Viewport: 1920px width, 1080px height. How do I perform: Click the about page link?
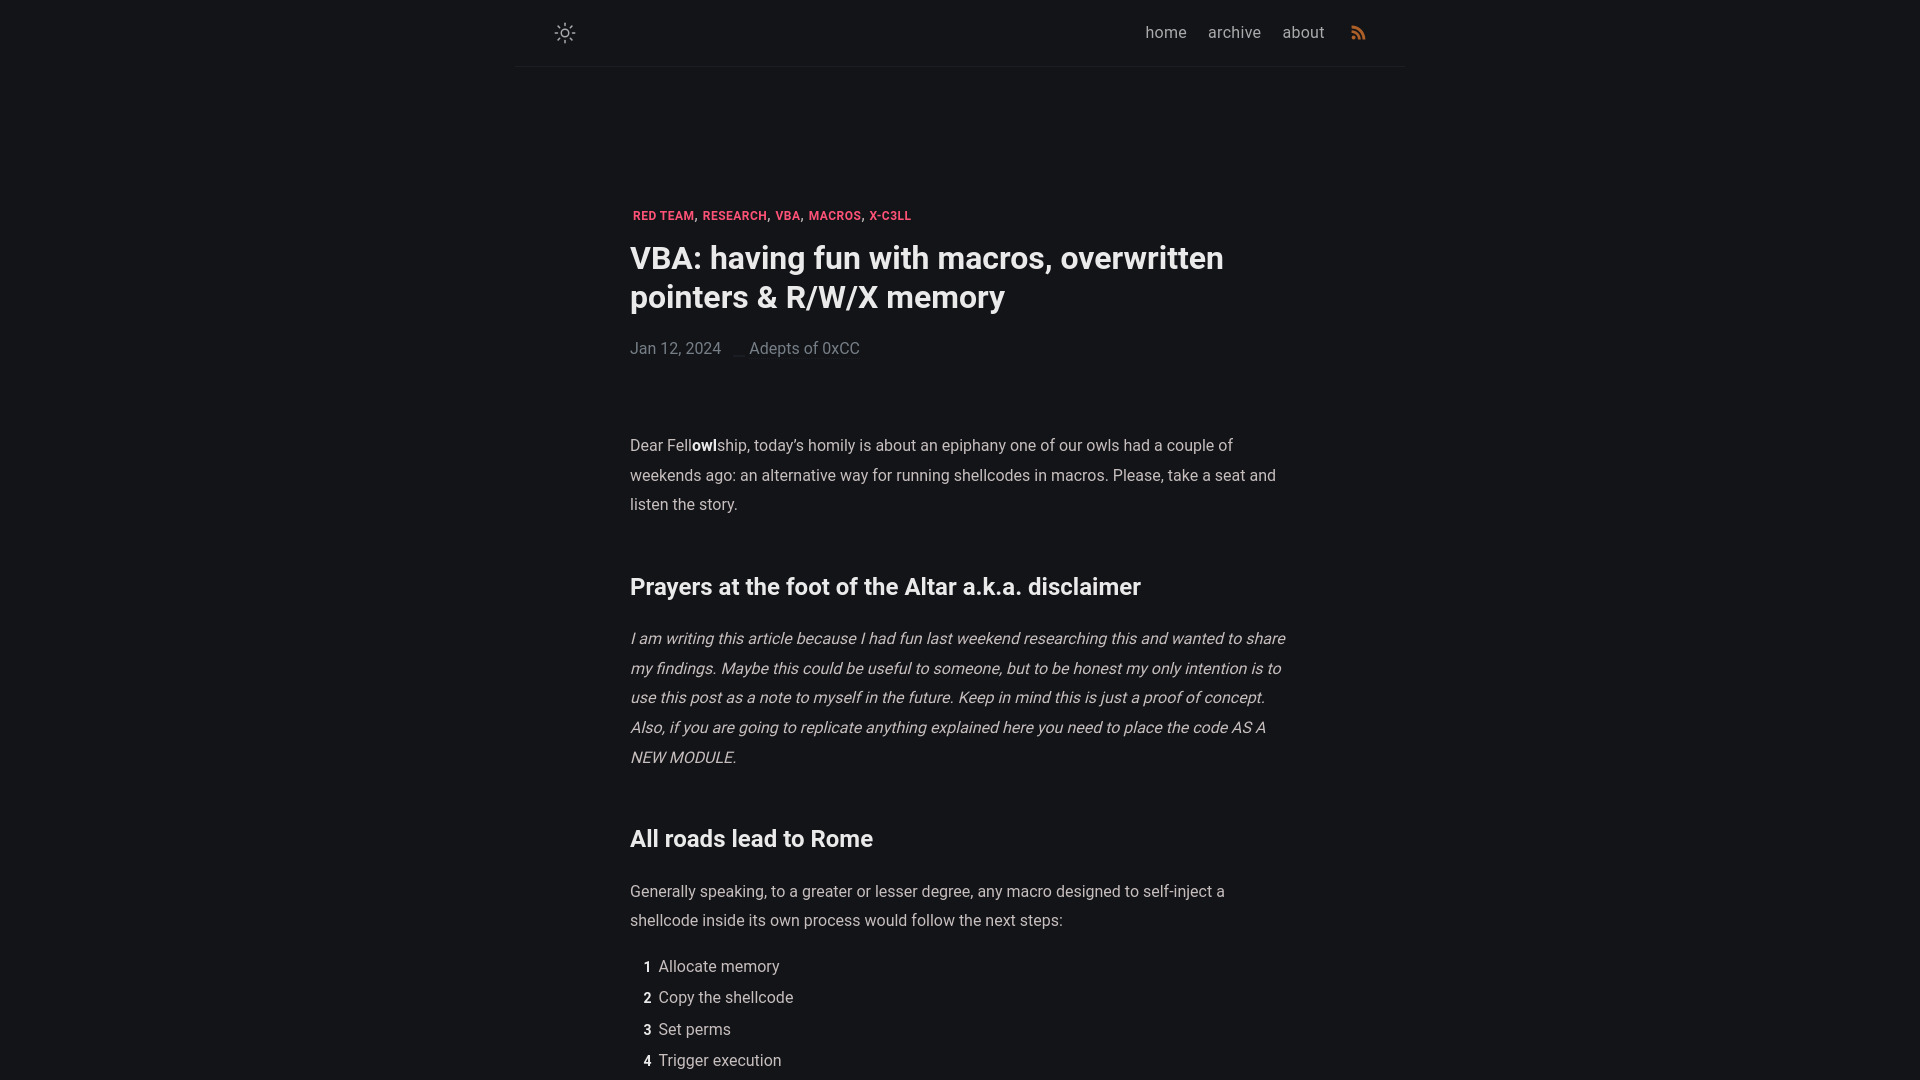(1303, 32)
